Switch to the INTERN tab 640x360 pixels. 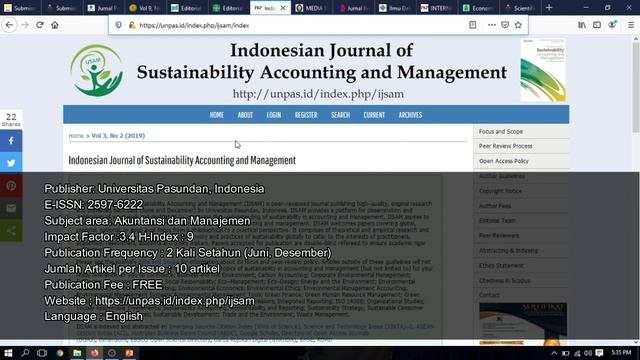(x=437, y=8)
